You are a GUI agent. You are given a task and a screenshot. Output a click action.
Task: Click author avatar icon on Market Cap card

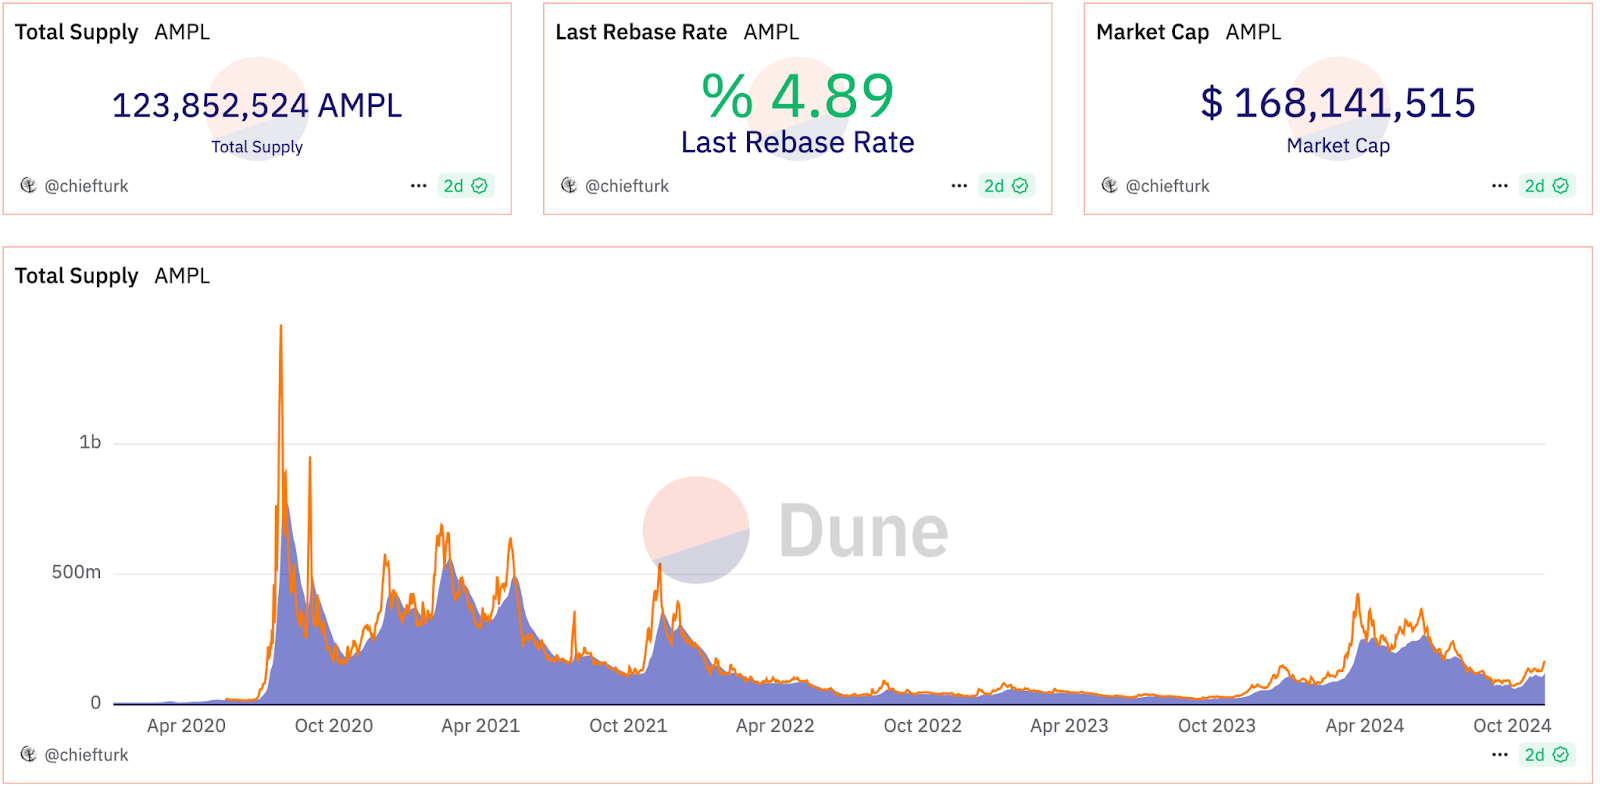pos(1109,186)
